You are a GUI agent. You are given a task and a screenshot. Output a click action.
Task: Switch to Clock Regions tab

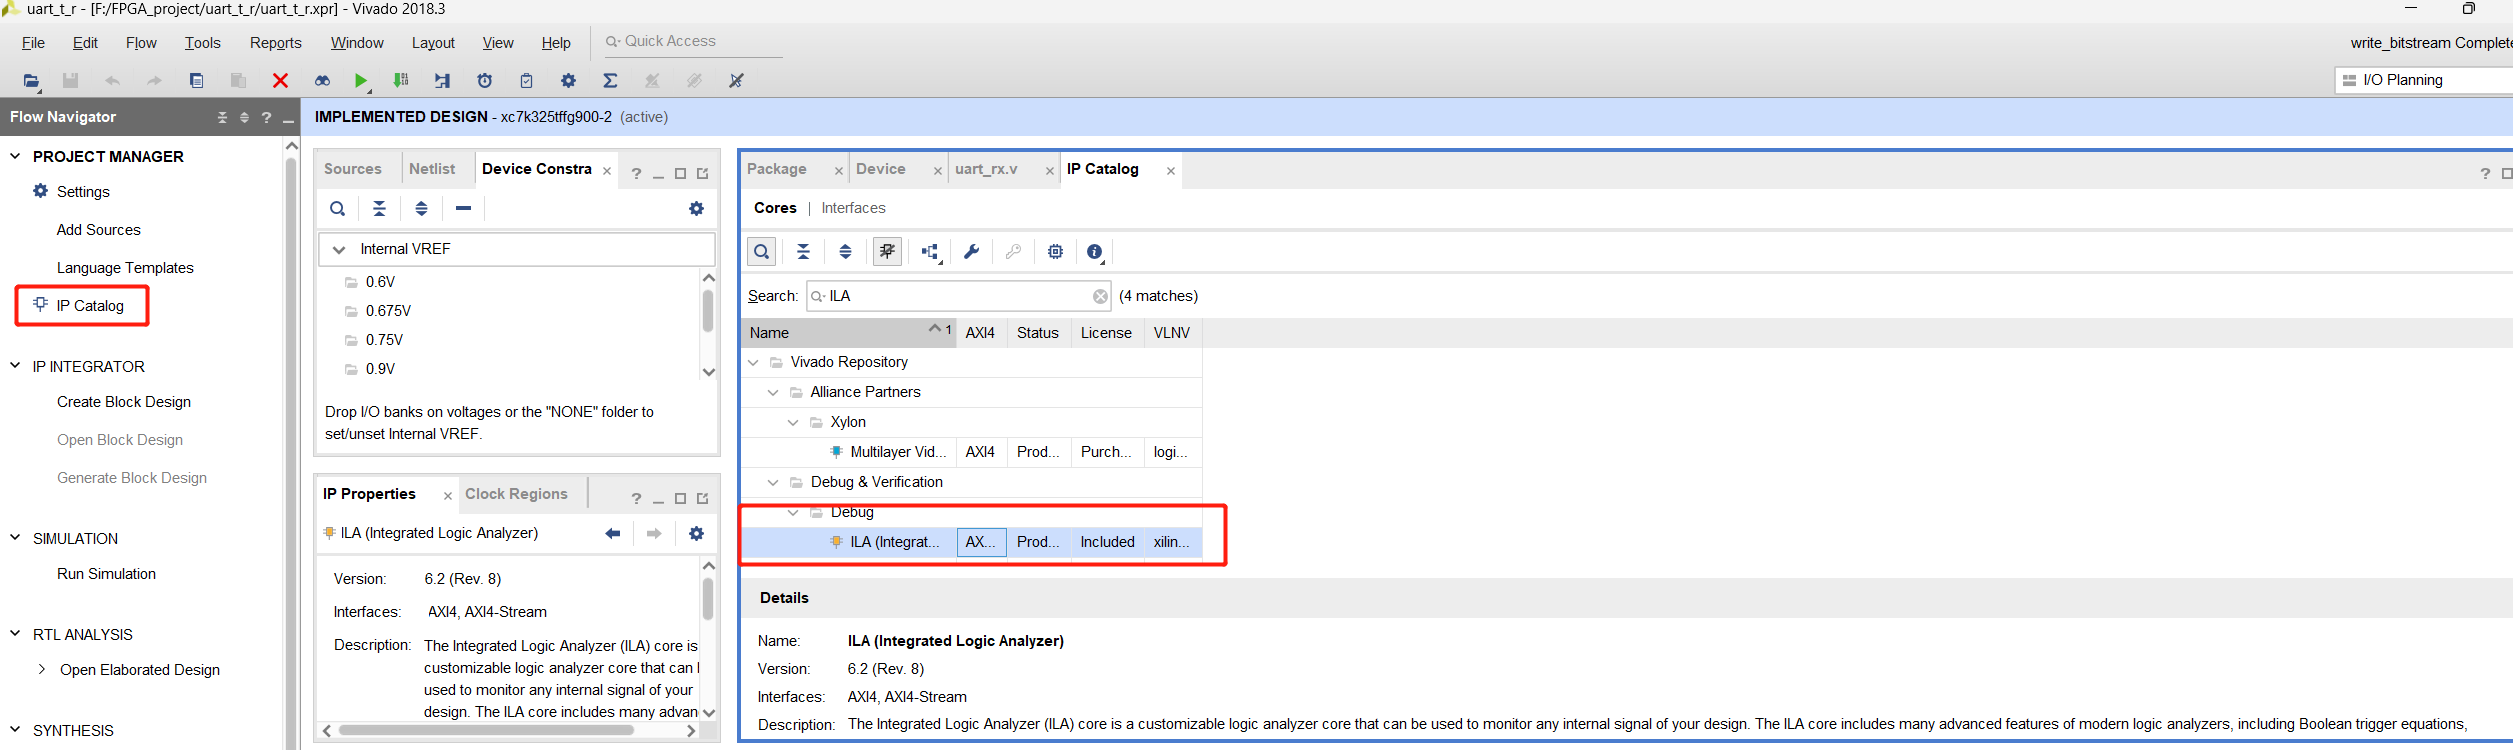(x=516, y=494)
